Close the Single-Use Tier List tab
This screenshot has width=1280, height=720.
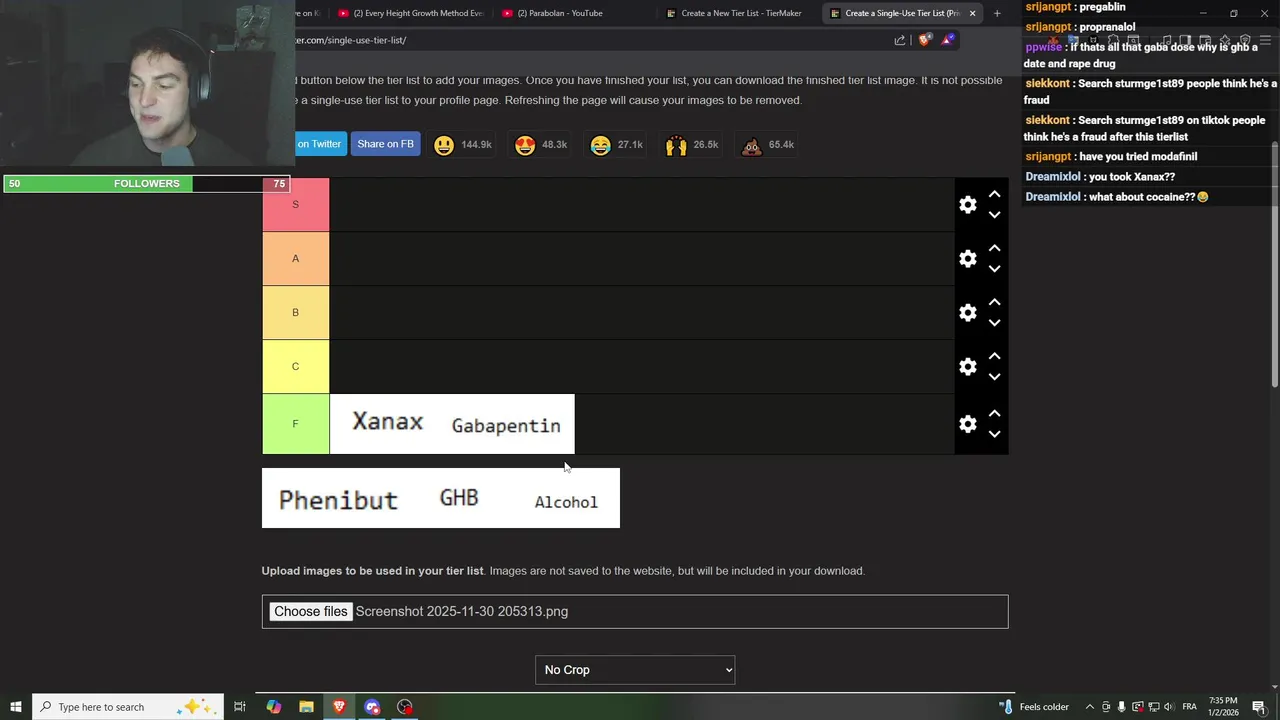pos(971,13)
